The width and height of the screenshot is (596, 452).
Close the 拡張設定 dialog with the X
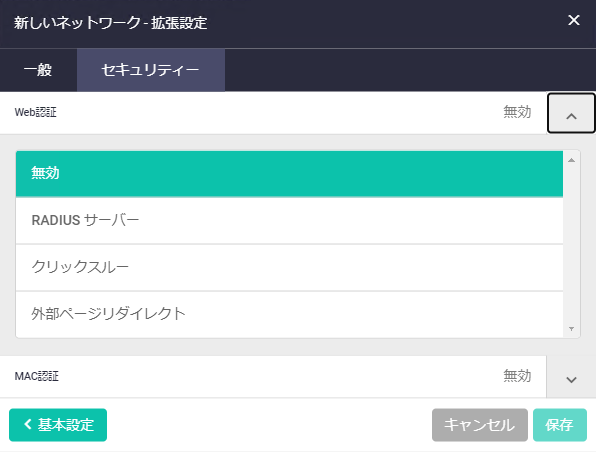pos(574,20)
